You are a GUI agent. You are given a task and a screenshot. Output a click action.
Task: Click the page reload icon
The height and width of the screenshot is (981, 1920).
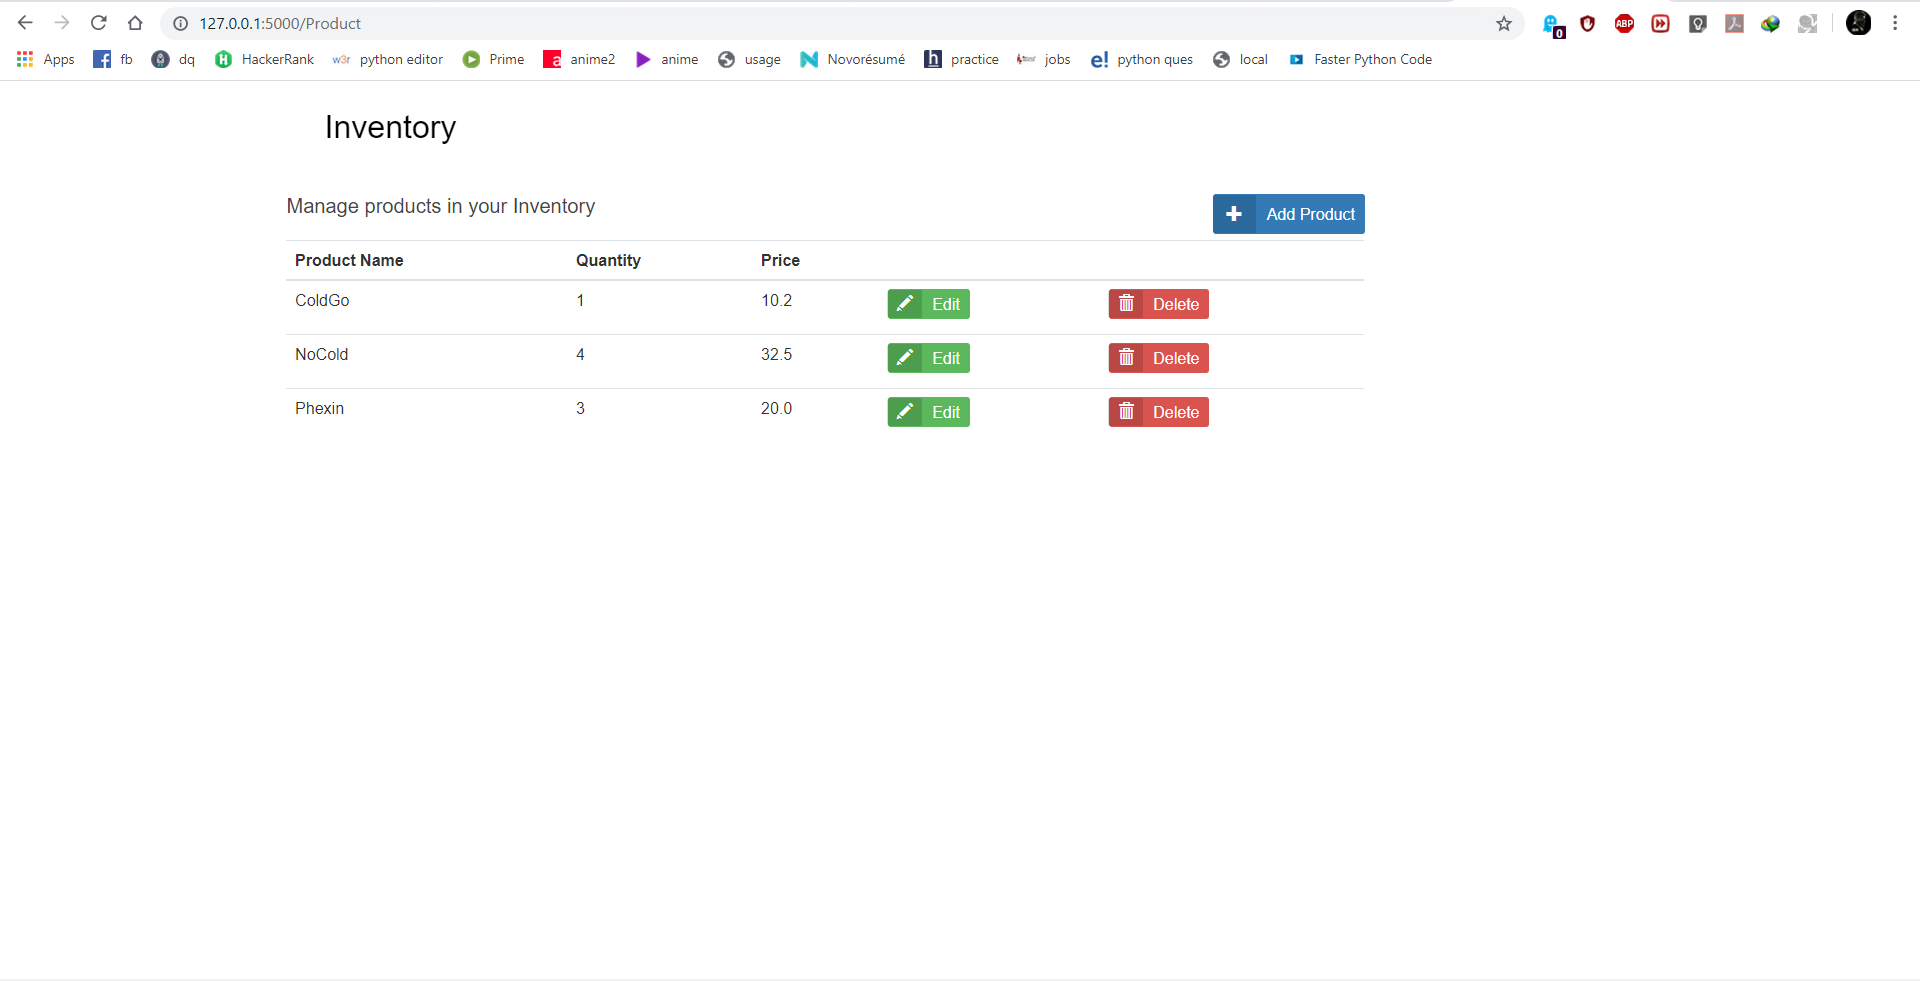click(x=98, y=23)
